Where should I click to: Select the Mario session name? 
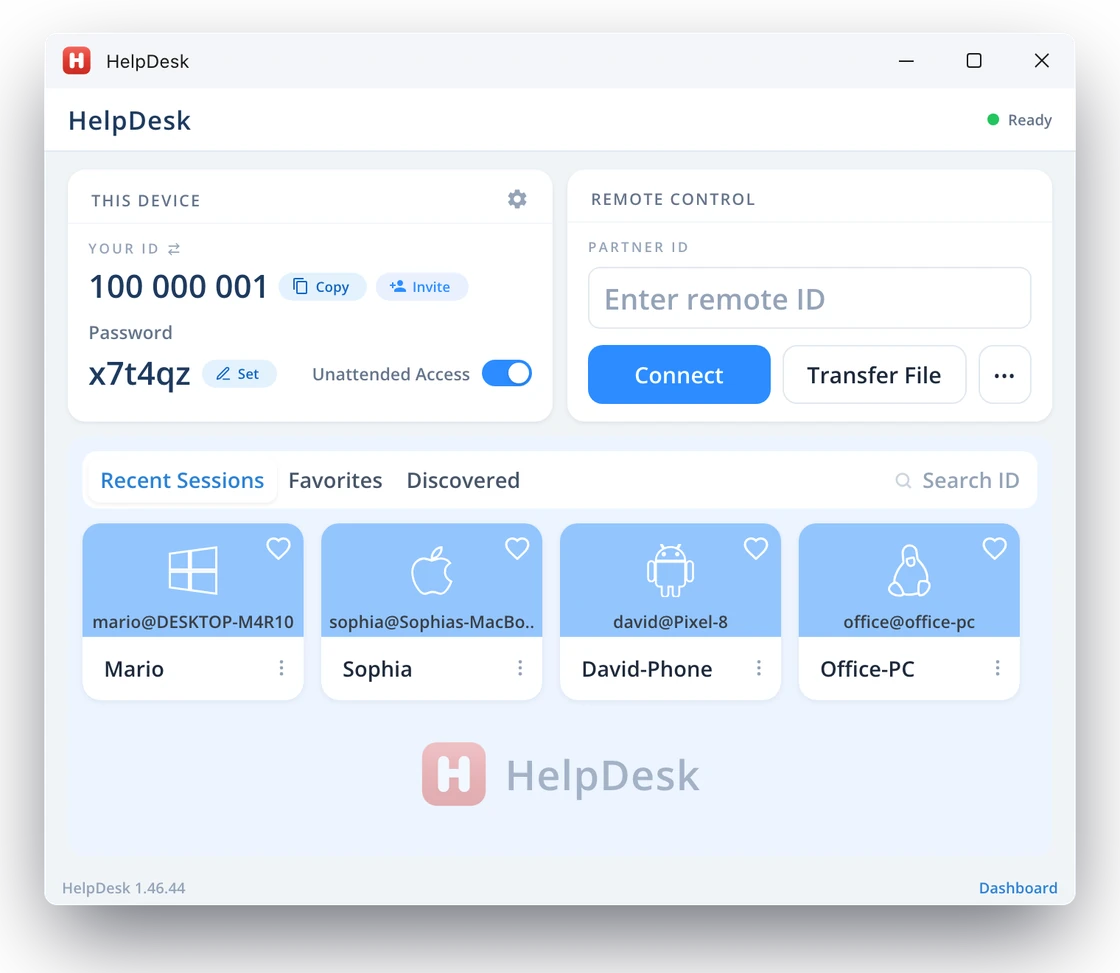(x=134, y=669)
